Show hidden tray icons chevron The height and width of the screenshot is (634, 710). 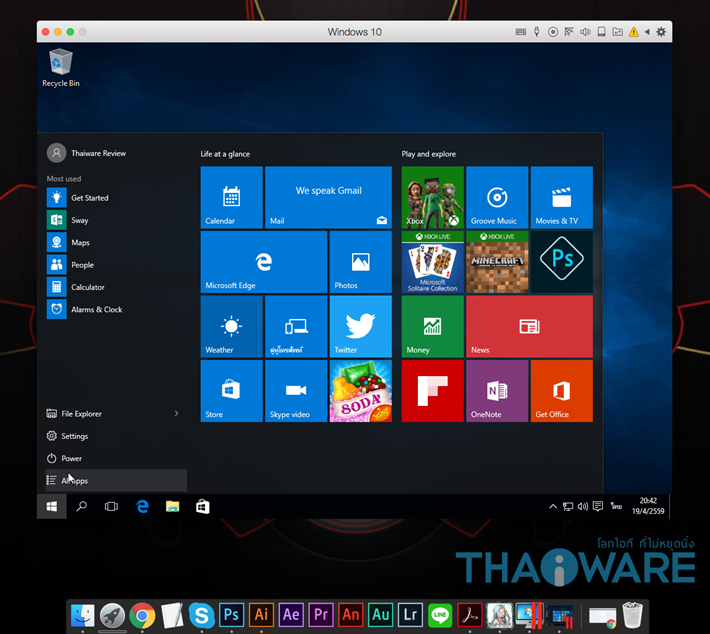553,506
